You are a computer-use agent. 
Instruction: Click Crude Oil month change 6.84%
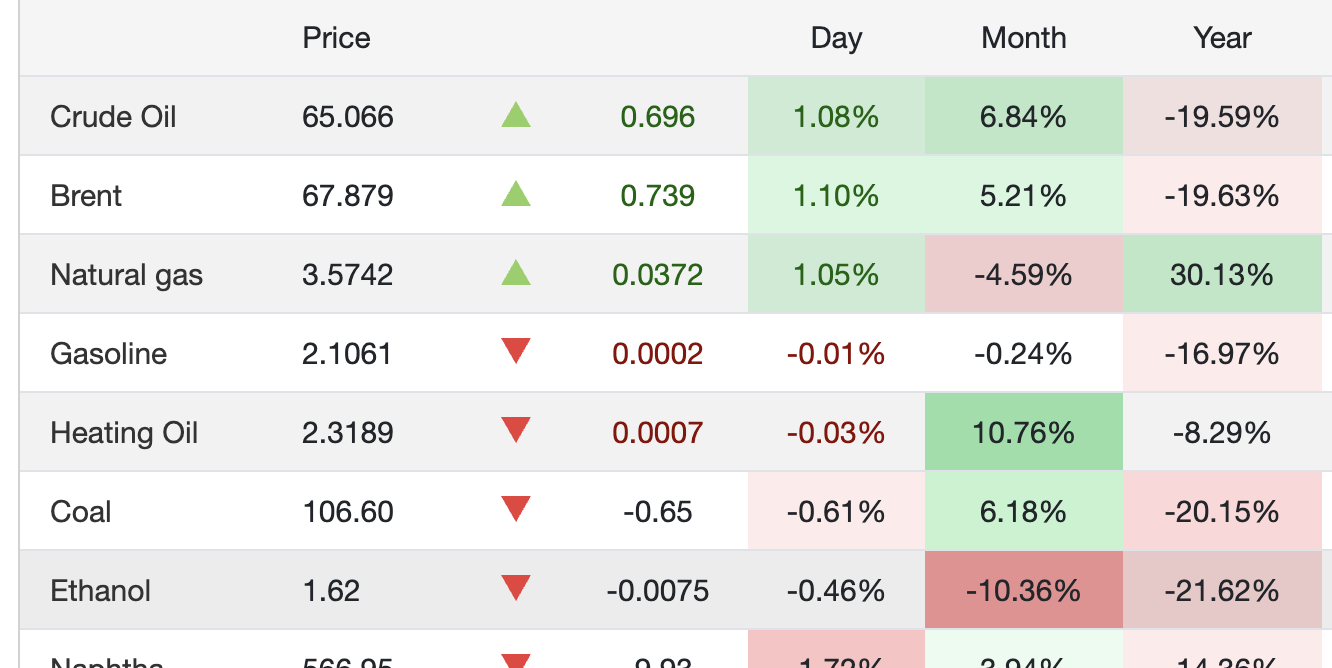pyautogui.click(x=1024, y=117)
